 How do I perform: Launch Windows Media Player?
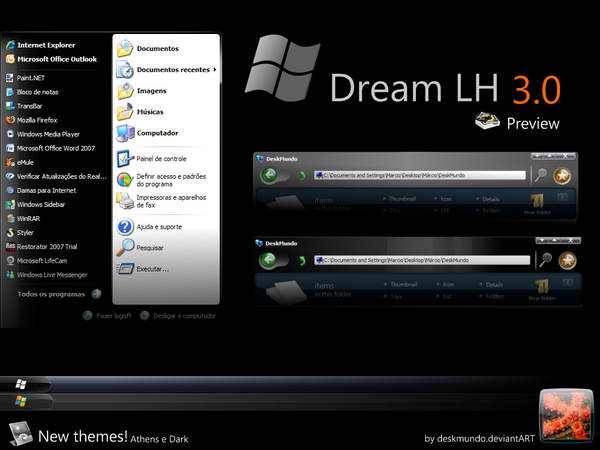43,134
